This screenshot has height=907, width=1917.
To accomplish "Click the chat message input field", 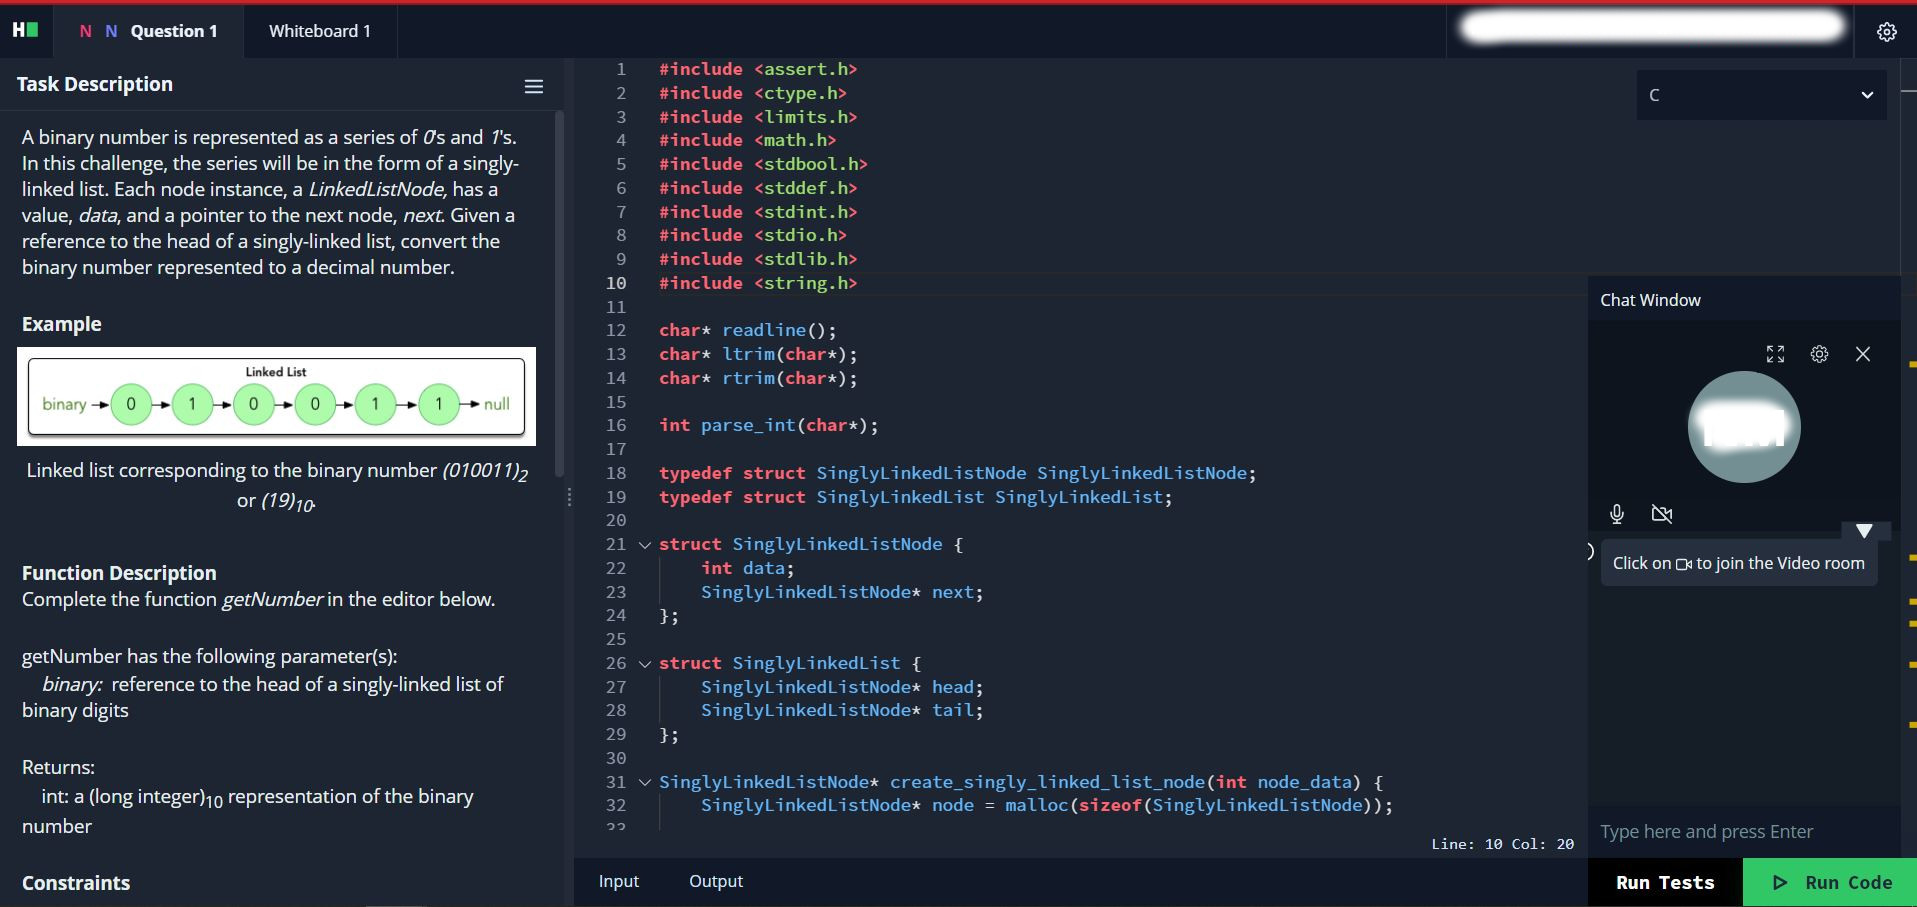I will (x=1743, y=831).
